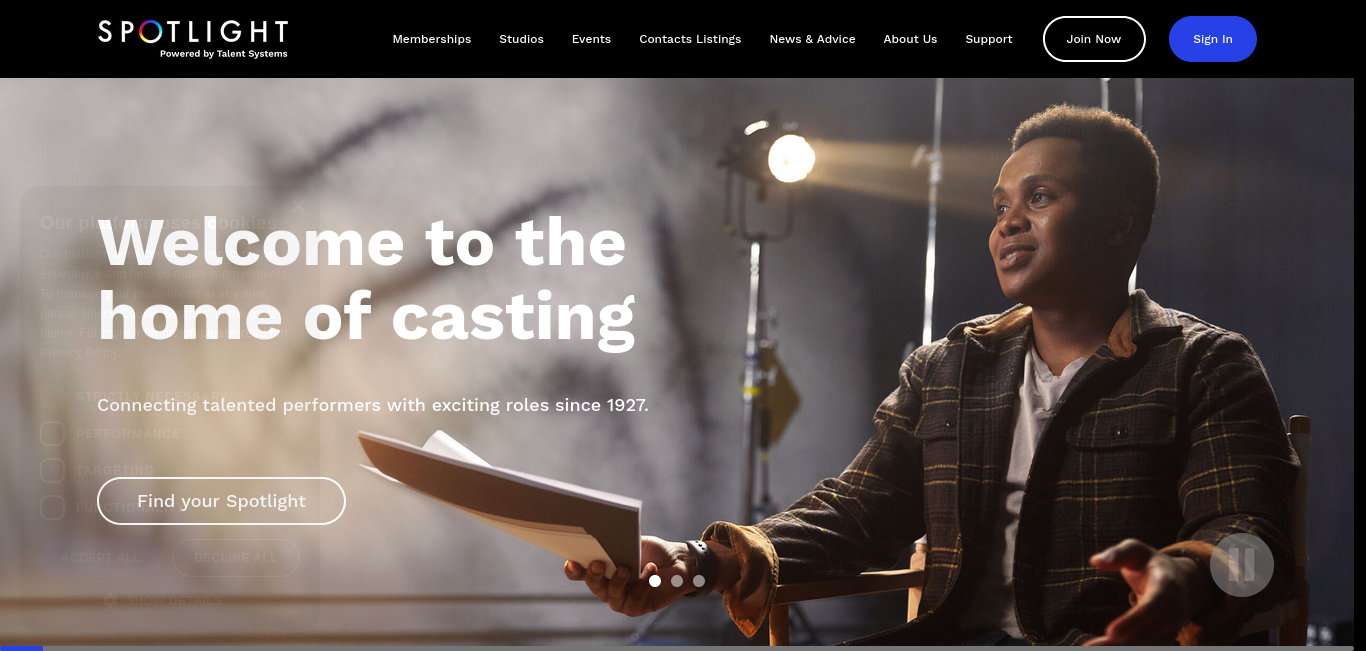
Task: Accept all cookies
Action: tap(100, 558)
